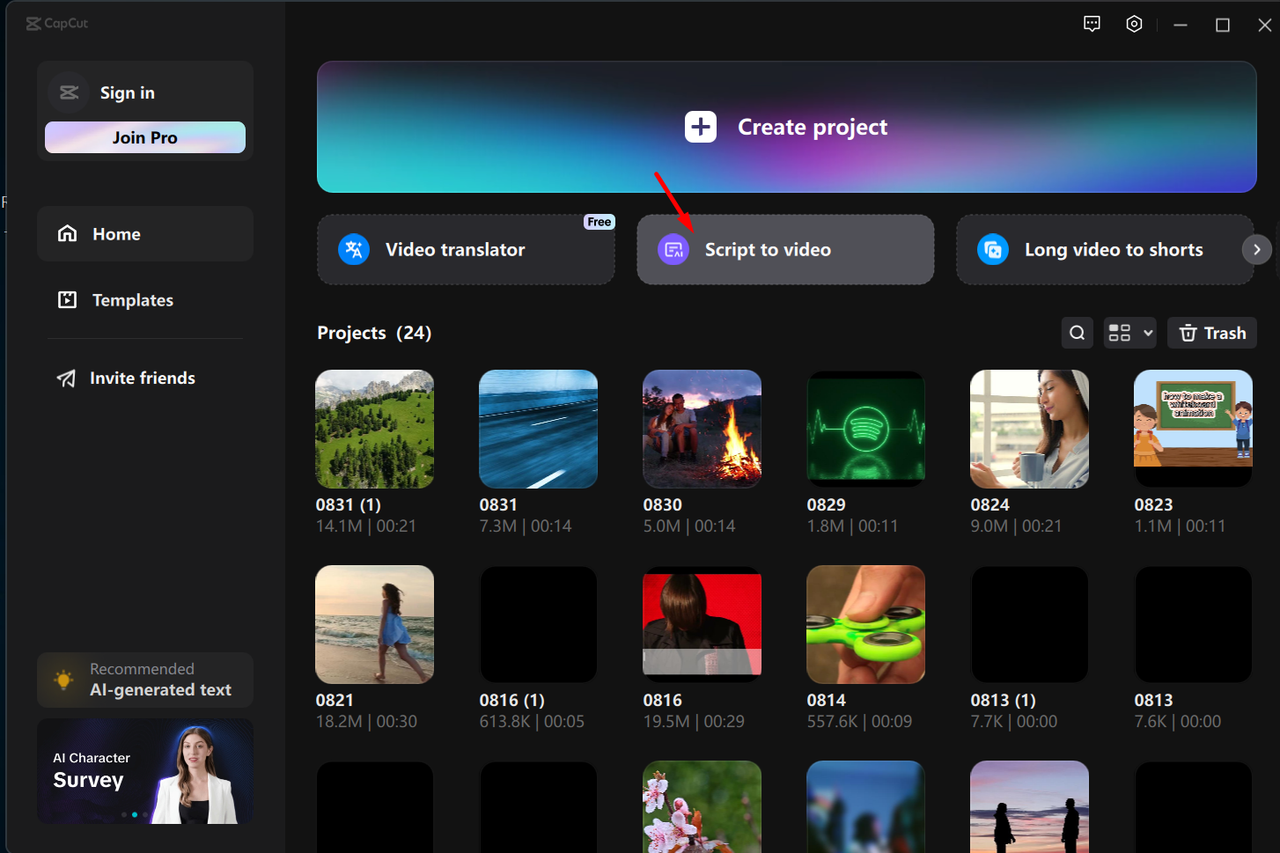Switch to the Templates section

click(132, 300)
